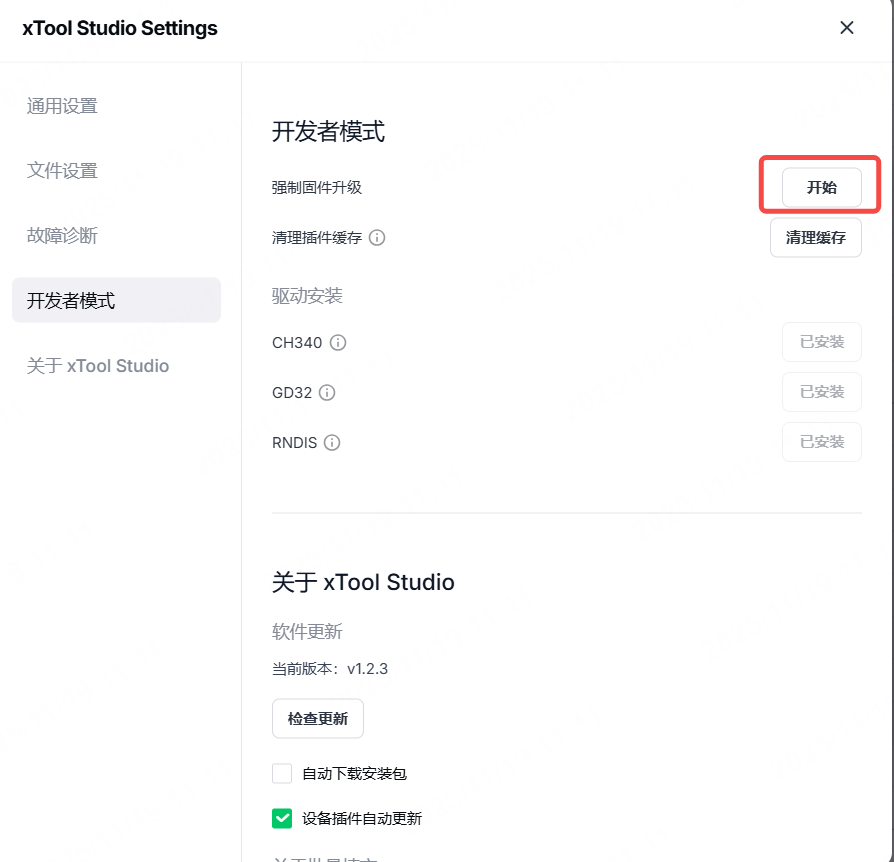
Task: Open the 关于 xTool Studio tab
Action: pyautogui.click(x=98, y=366)
